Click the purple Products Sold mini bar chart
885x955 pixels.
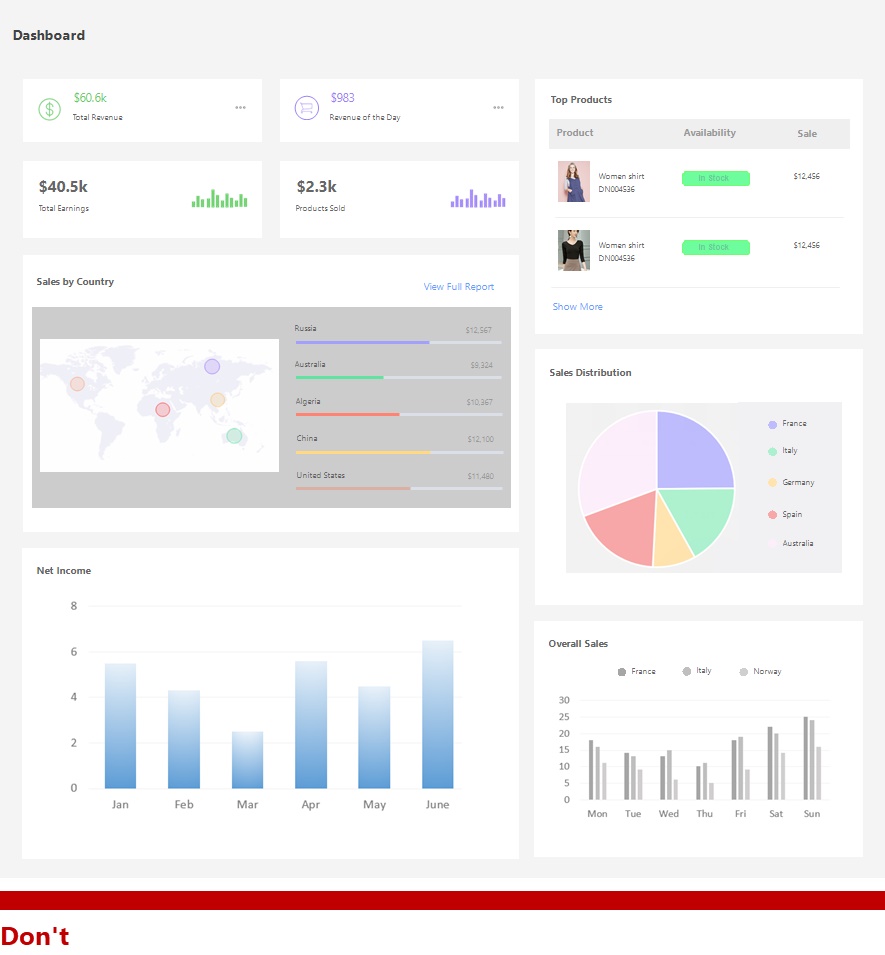pyautogui.click(x=478, y=199)
